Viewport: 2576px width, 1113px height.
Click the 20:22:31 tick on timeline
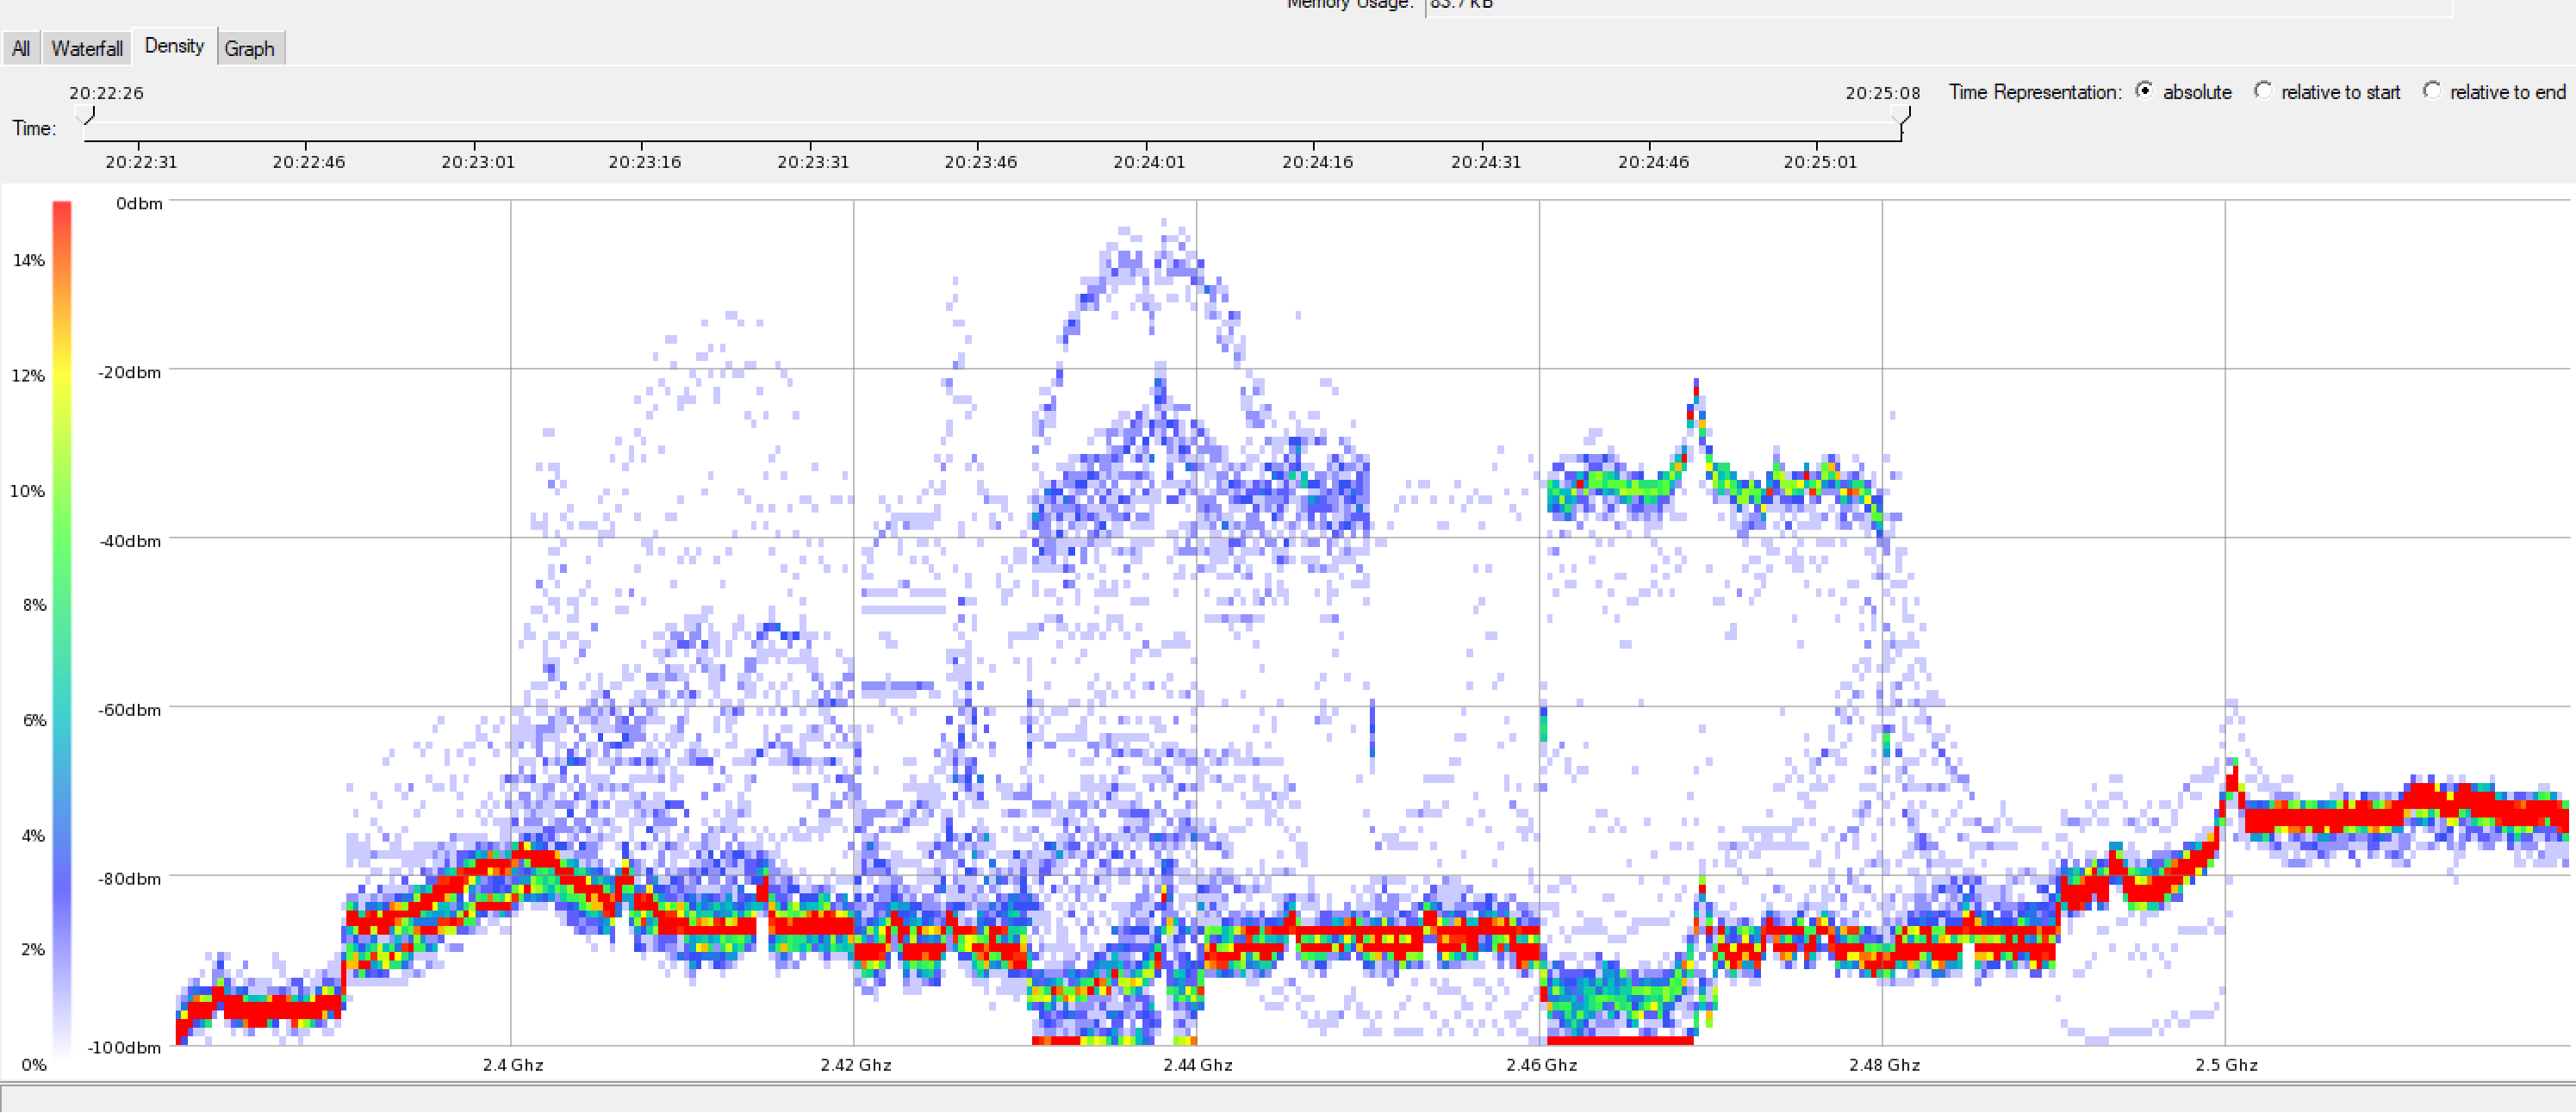pos(140,161)
